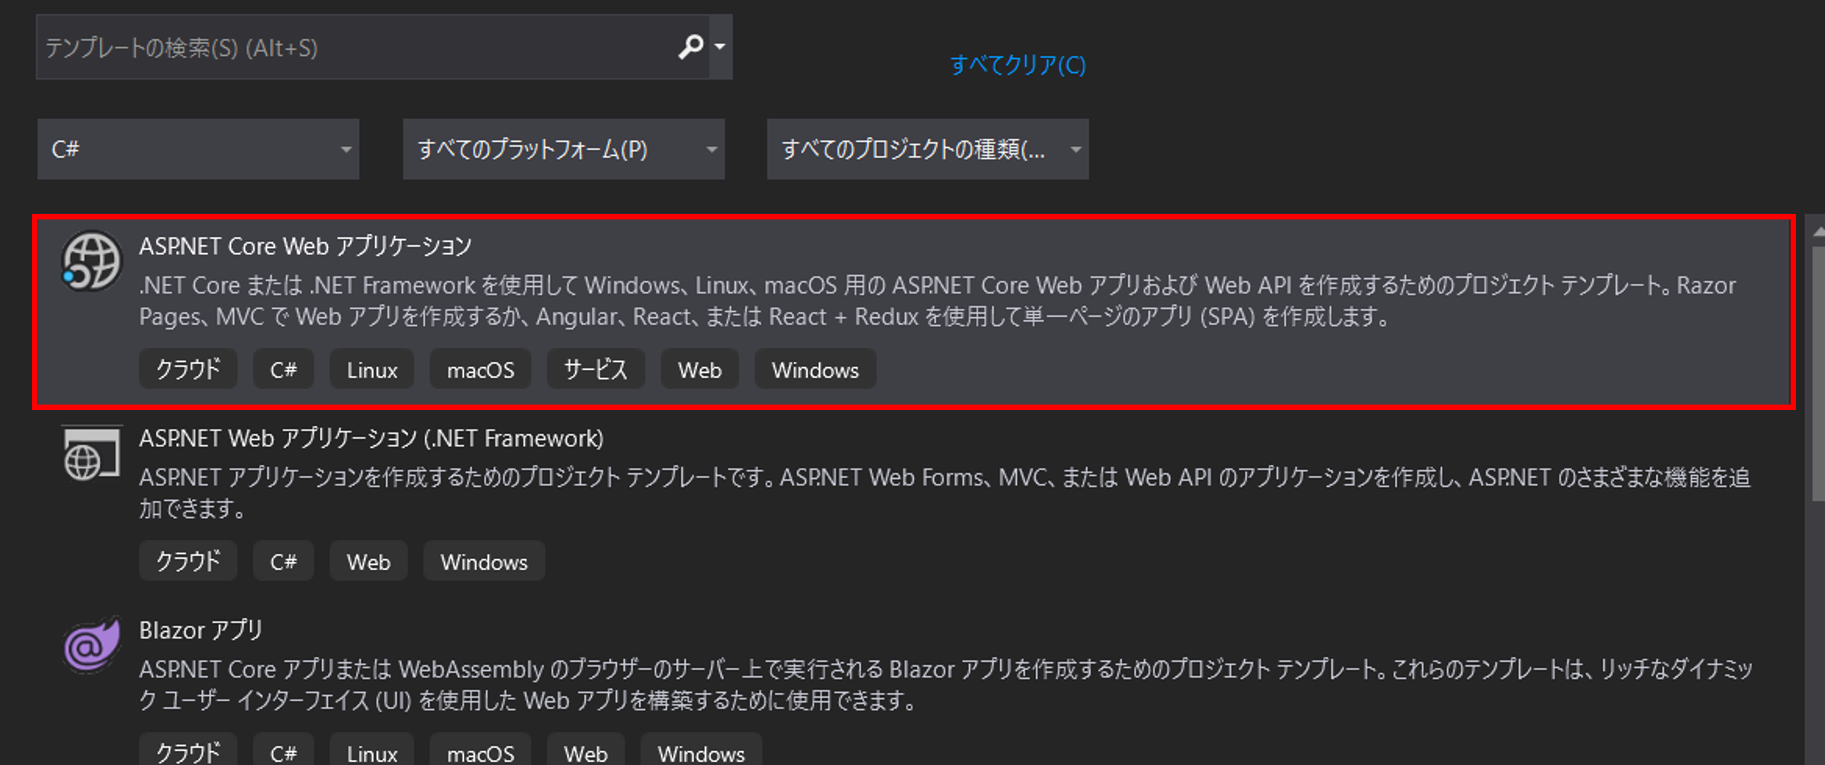
Task: Click the C# tag under ASP.NET Core
Action: tap(283, 369)
